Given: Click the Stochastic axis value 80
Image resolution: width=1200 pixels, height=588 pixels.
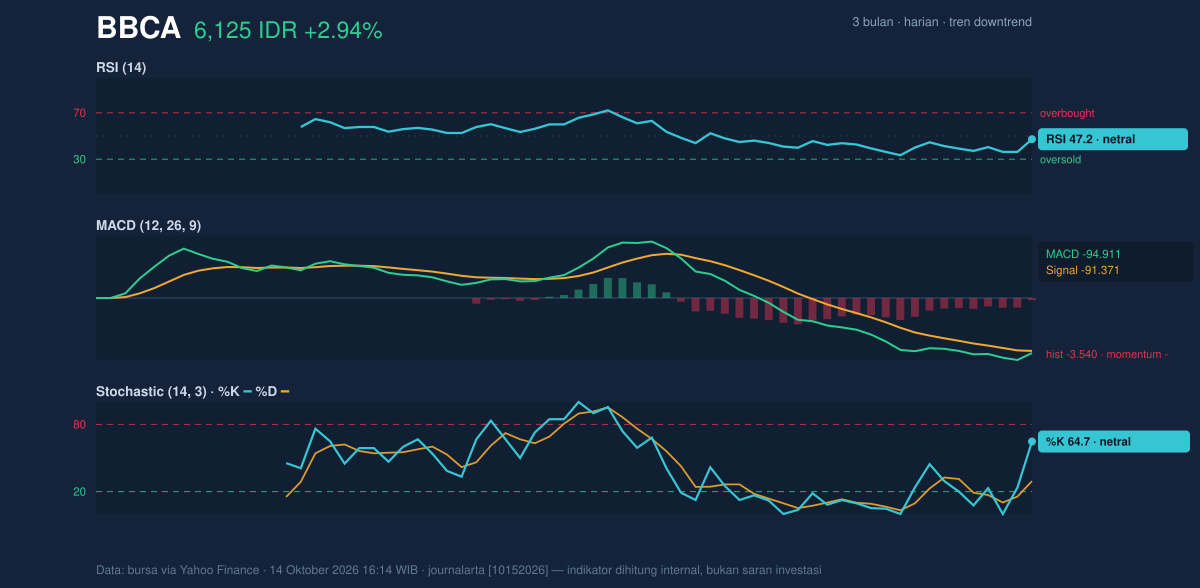Looking at the screenshot, I should click(79, 425).
